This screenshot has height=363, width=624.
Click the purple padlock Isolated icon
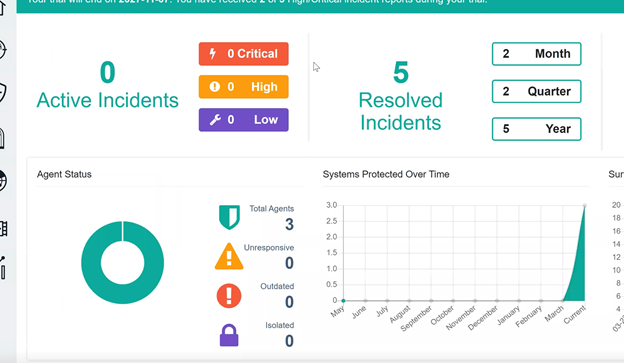click(229, 335)
